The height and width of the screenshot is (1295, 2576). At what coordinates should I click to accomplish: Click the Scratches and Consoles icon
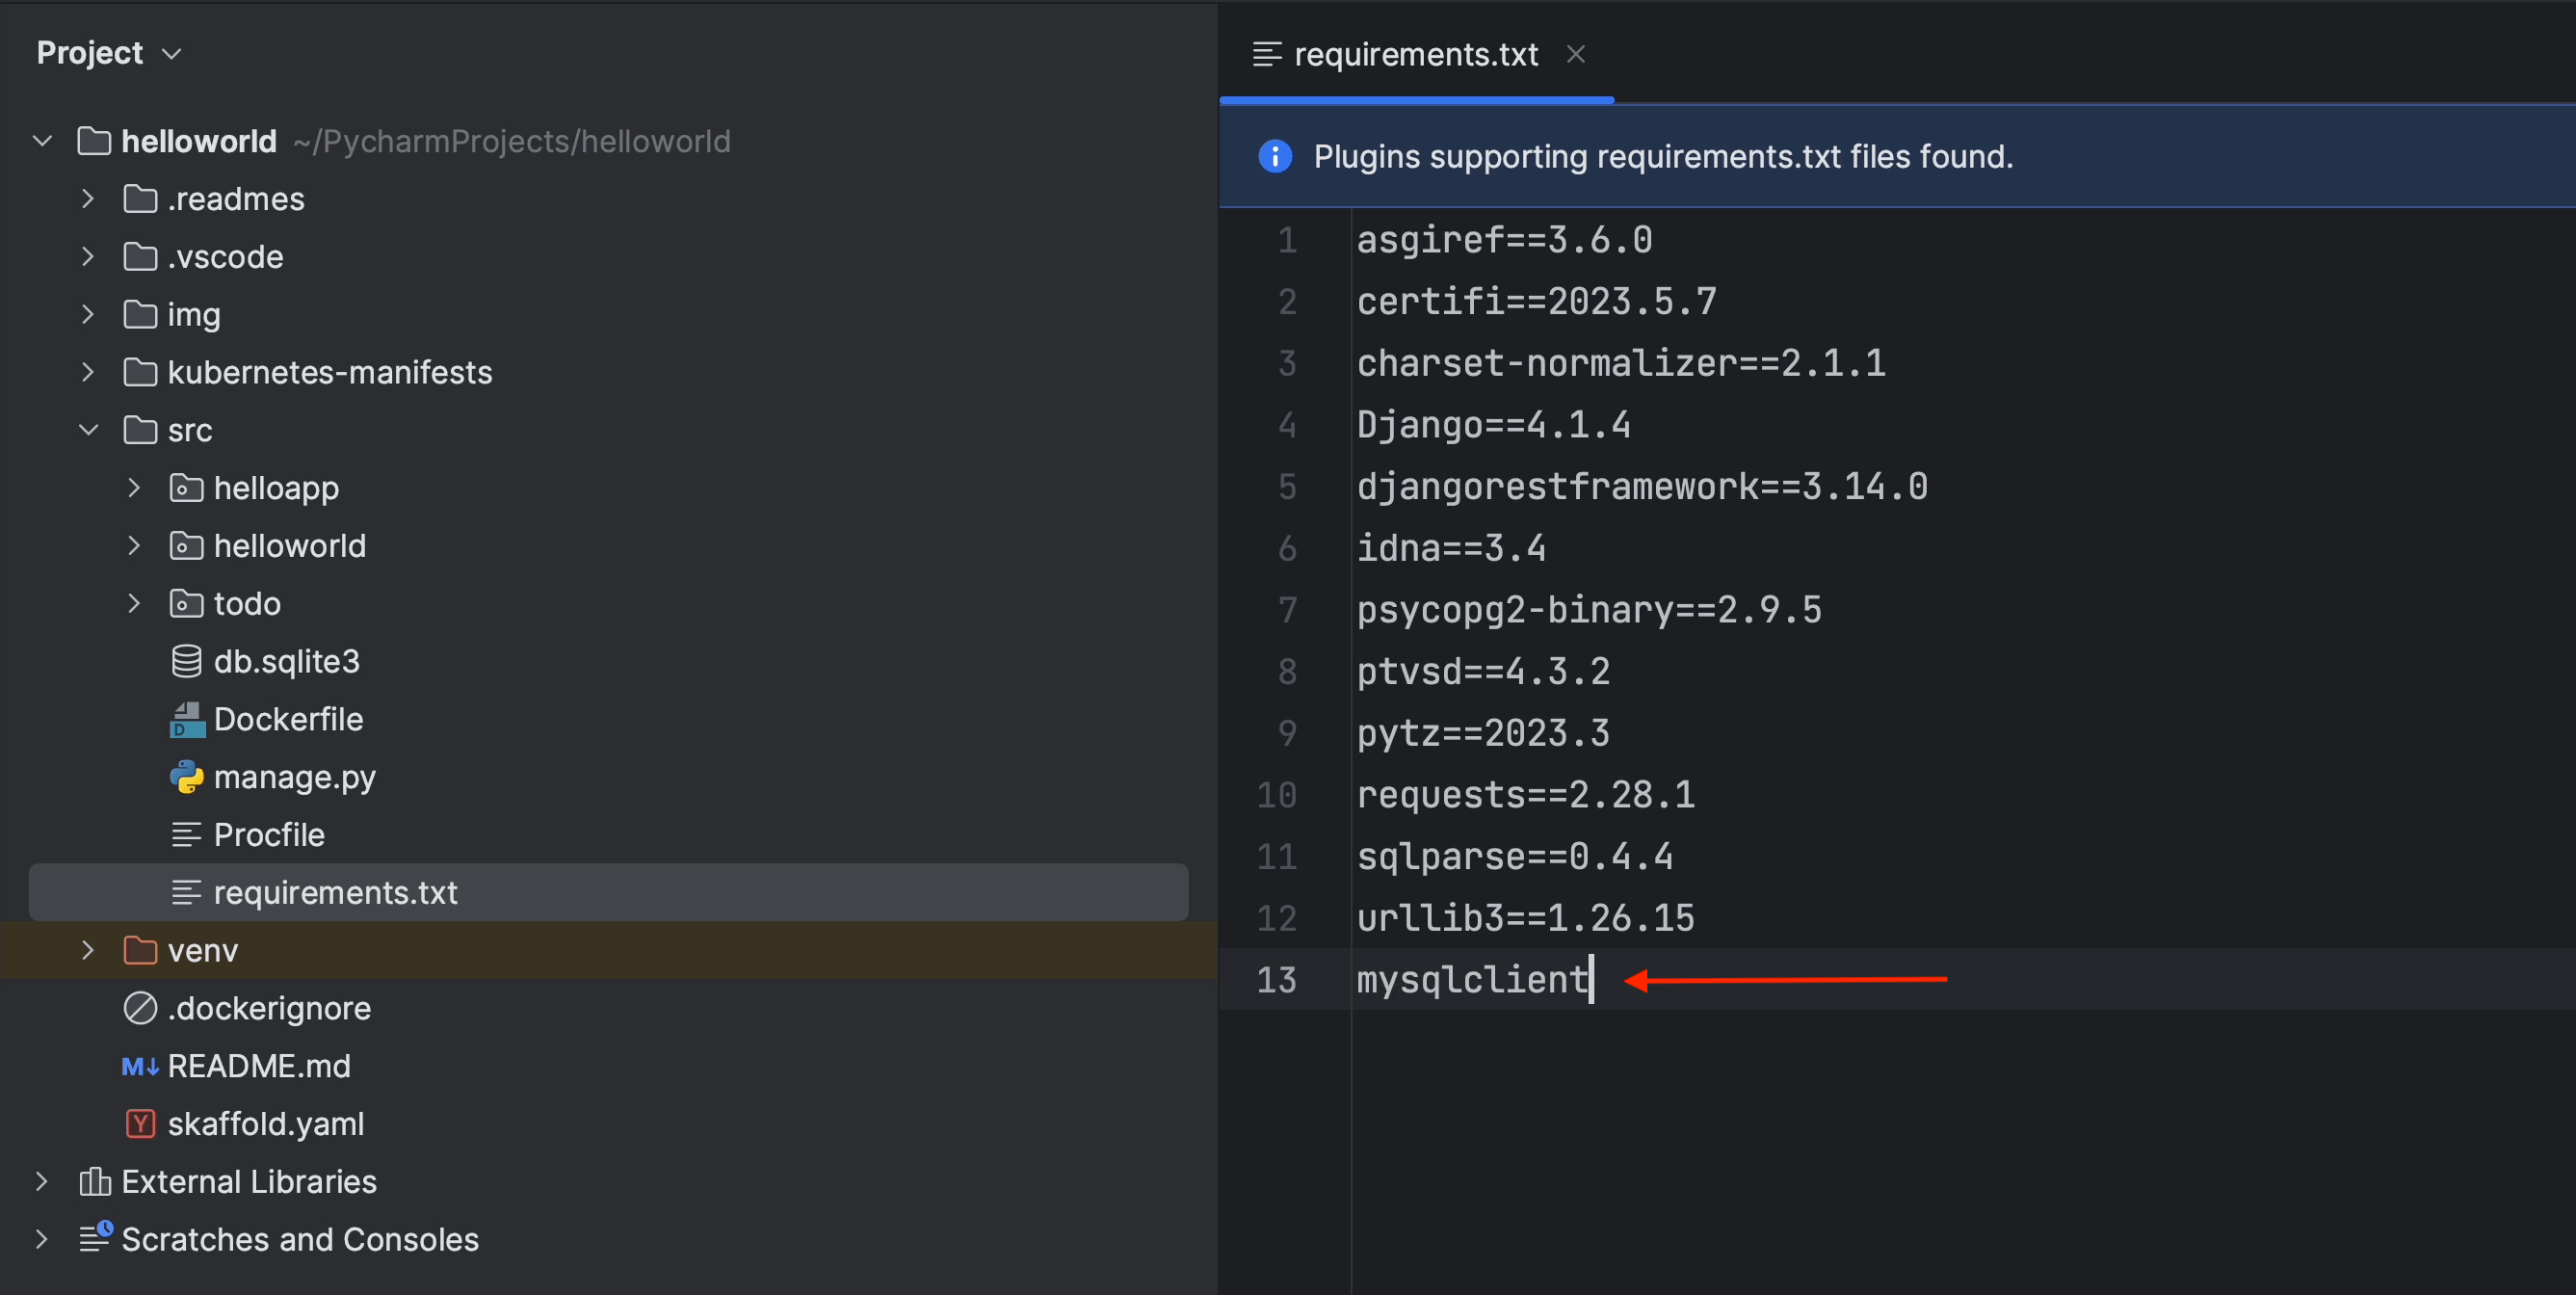(95, 1239)
